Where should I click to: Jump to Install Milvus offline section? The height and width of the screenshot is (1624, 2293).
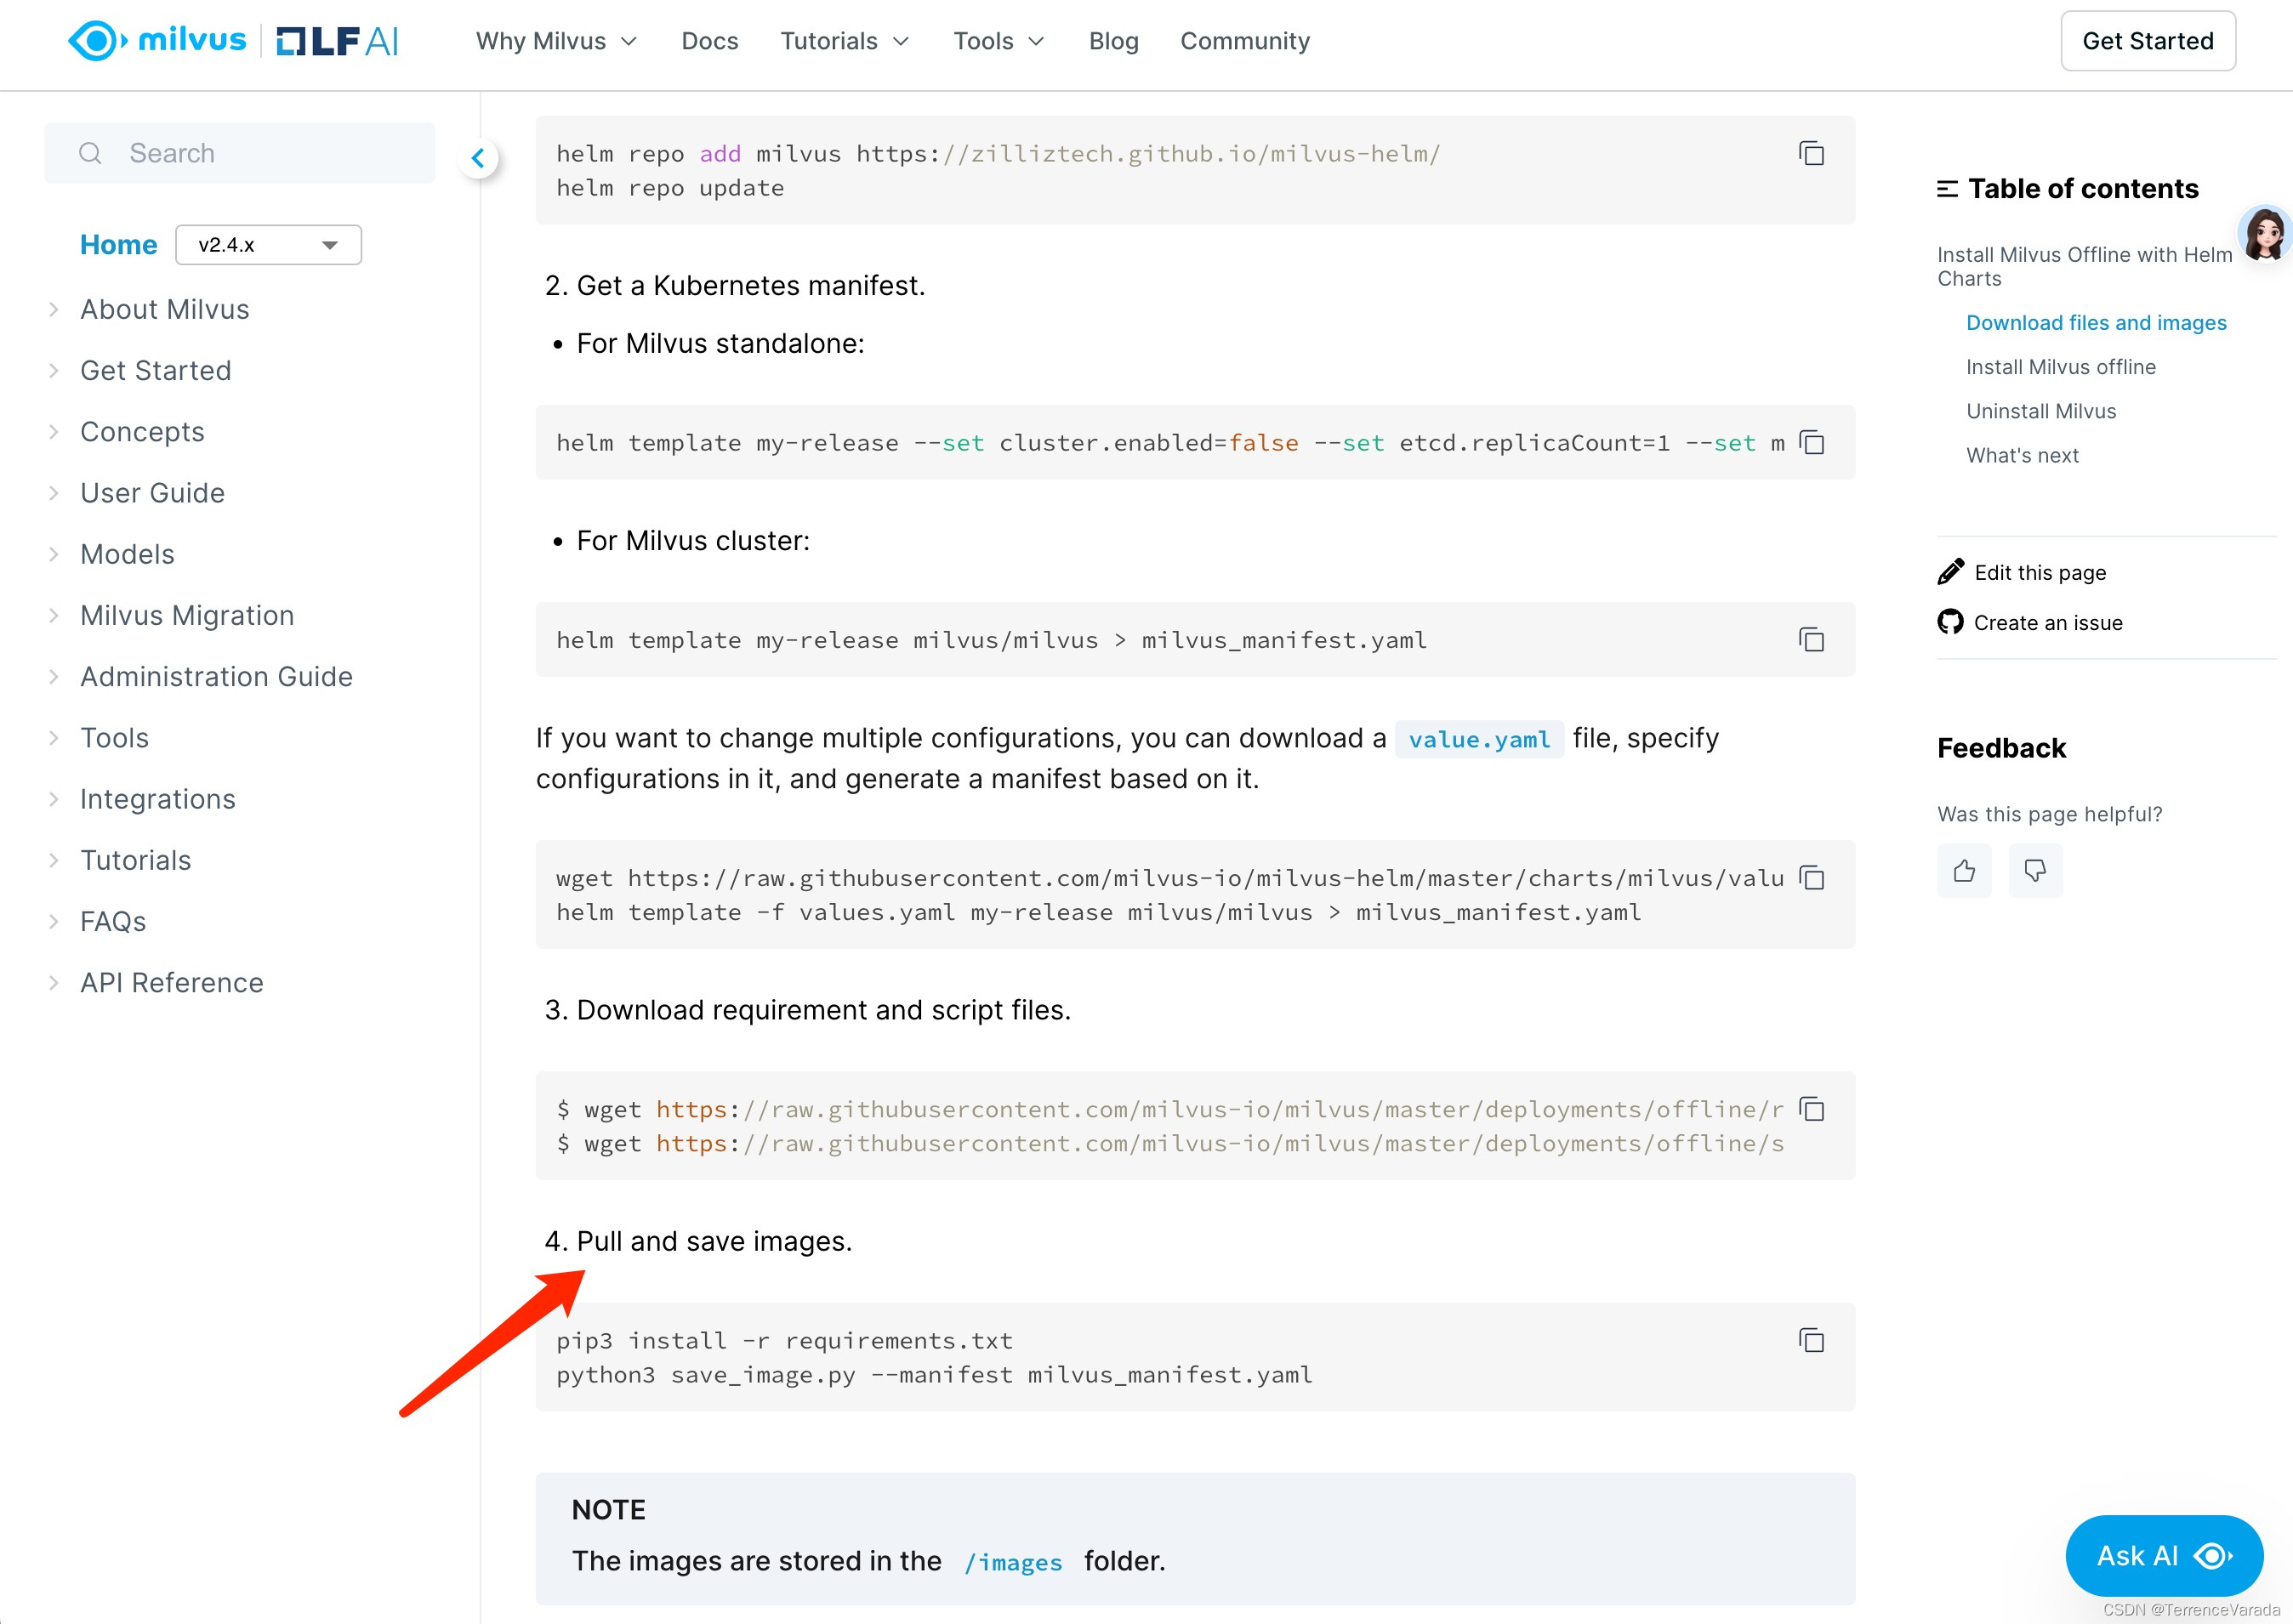tap(2060, 367)
